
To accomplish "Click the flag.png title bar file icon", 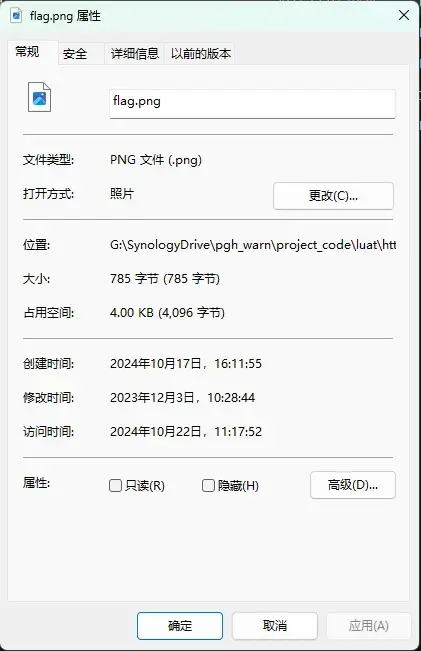I will pos(16,16).
